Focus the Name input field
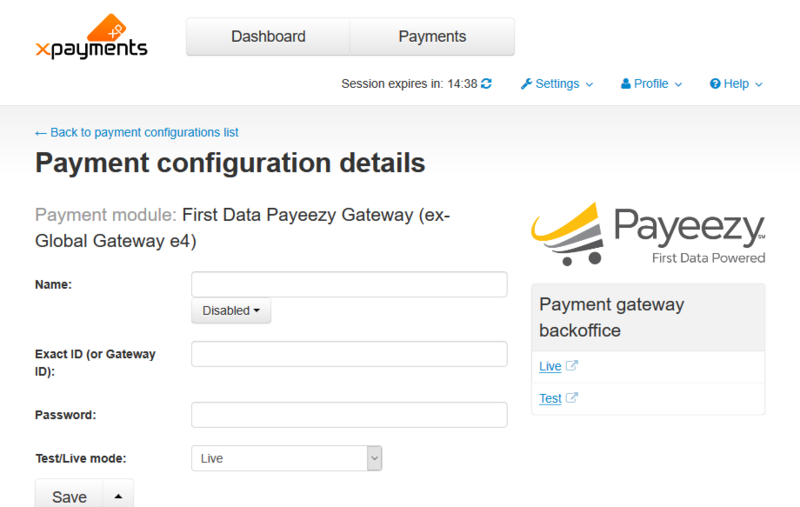Screen dimensions: 800x507 [349, 284]
